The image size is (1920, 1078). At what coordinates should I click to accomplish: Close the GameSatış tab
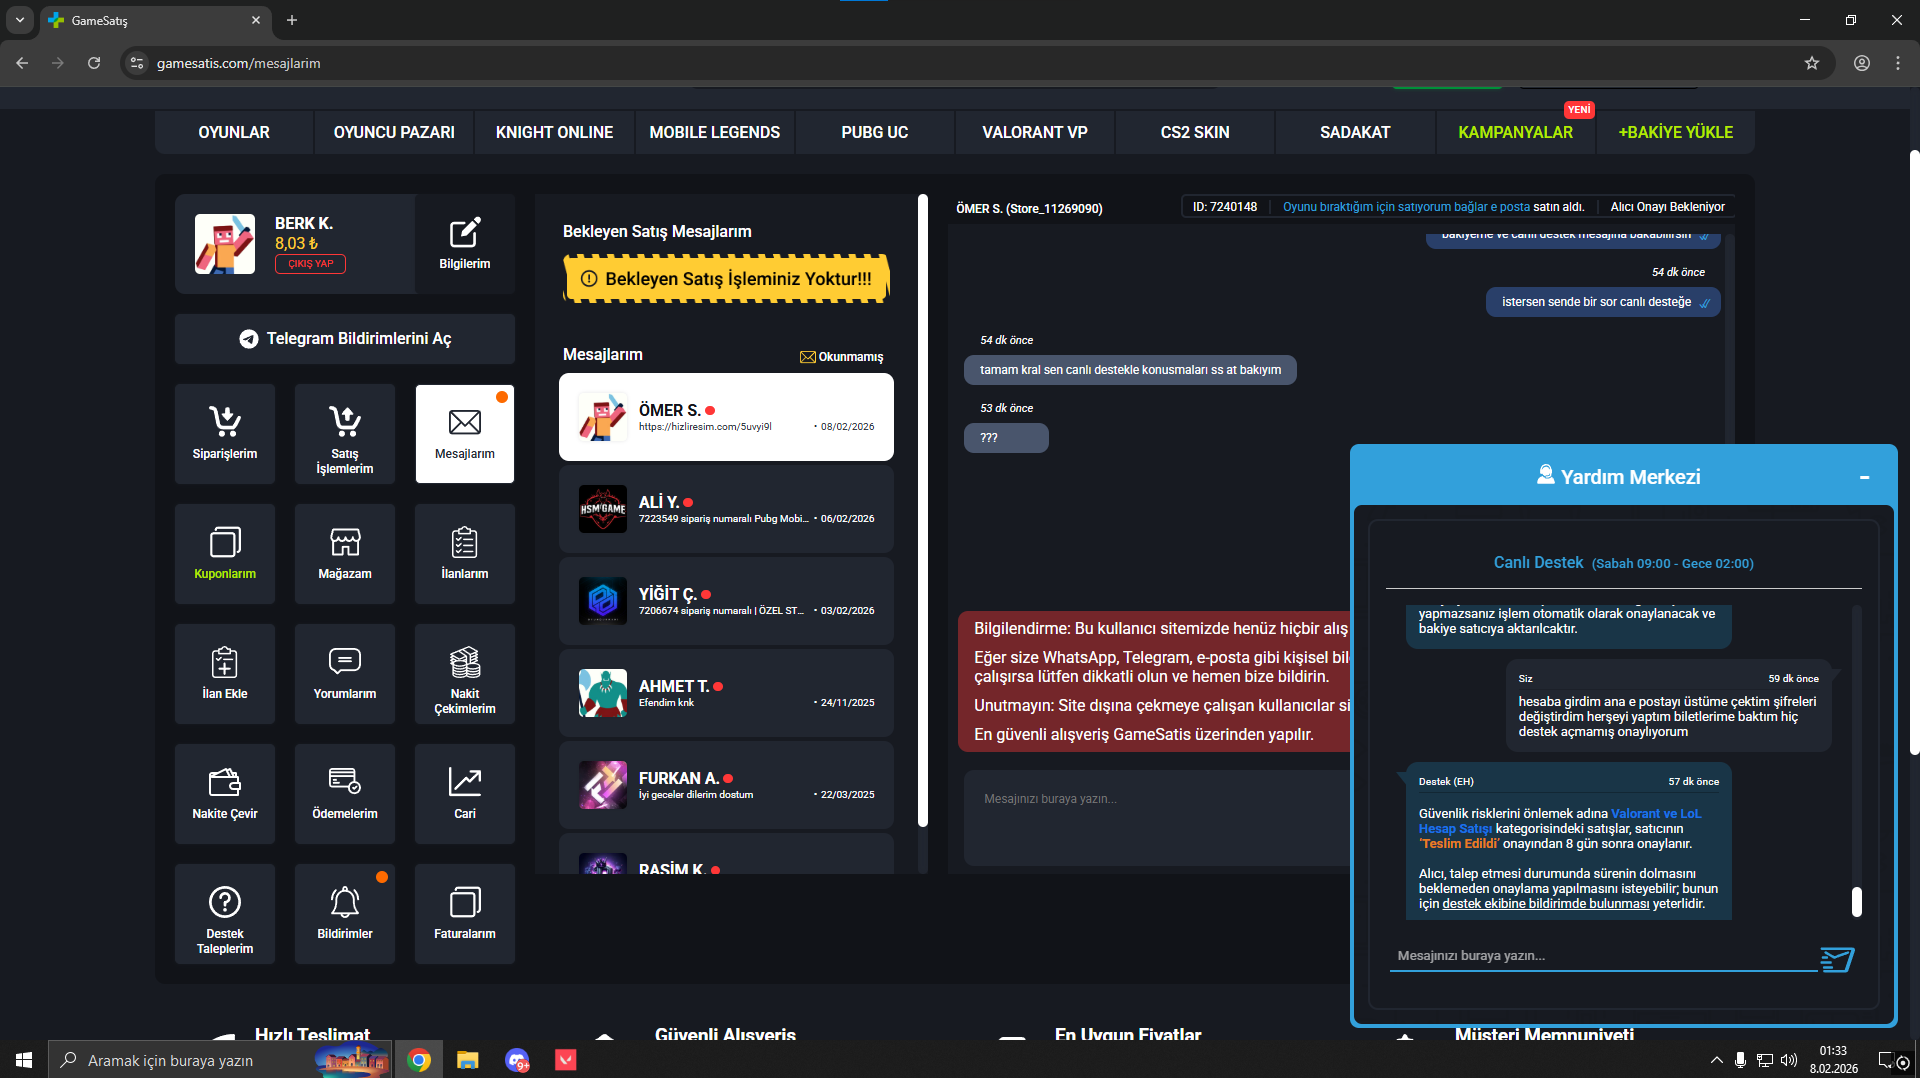click(x=256, y=20)
